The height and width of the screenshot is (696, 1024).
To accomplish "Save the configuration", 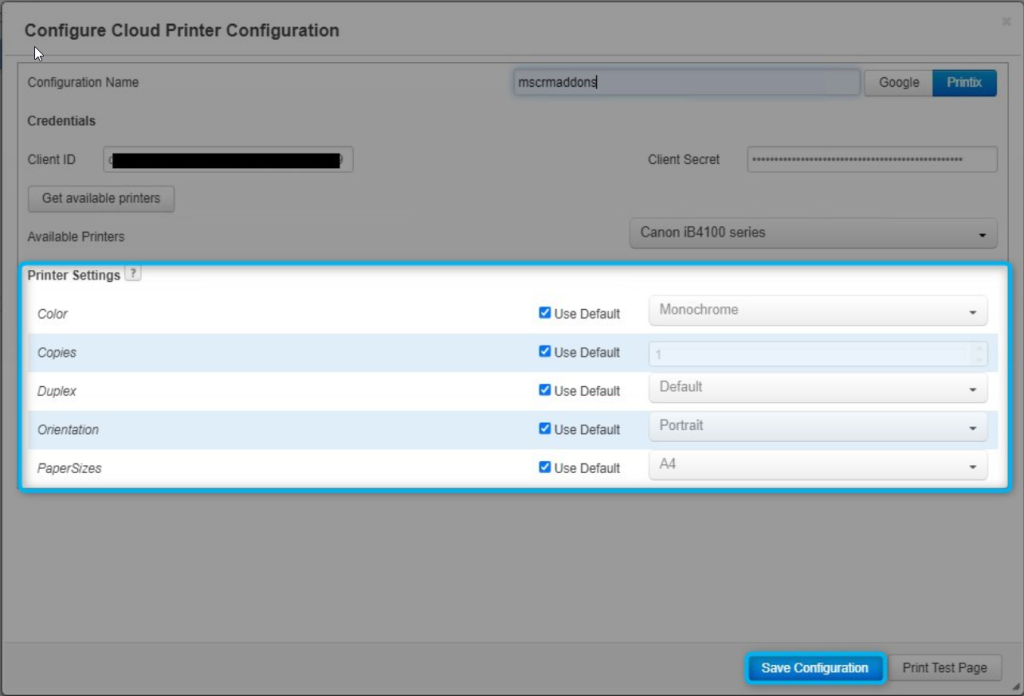I will click(815, 668).
